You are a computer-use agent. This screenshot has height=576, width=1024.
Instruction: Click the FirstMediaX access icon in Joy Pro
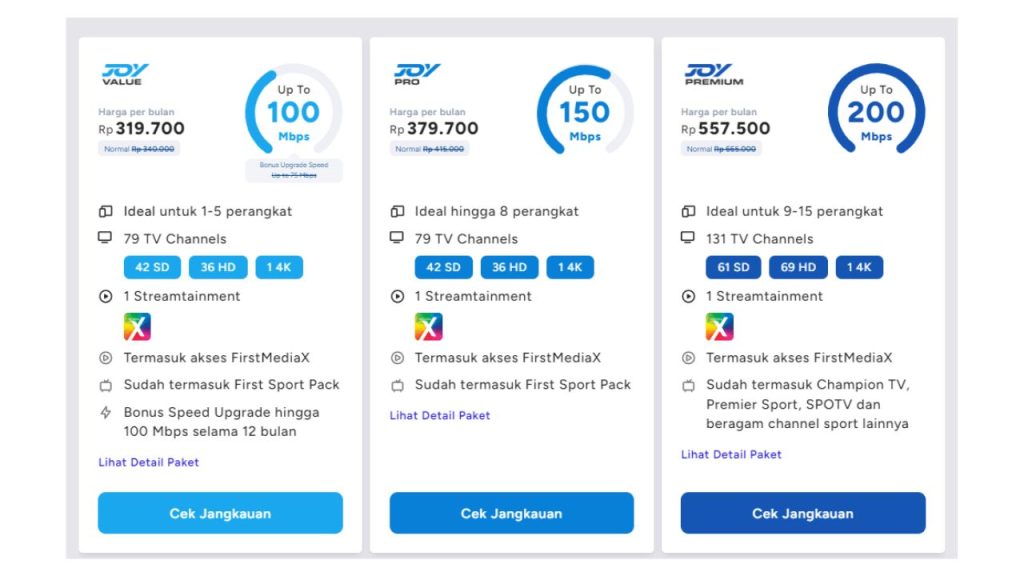click(396, 357)
